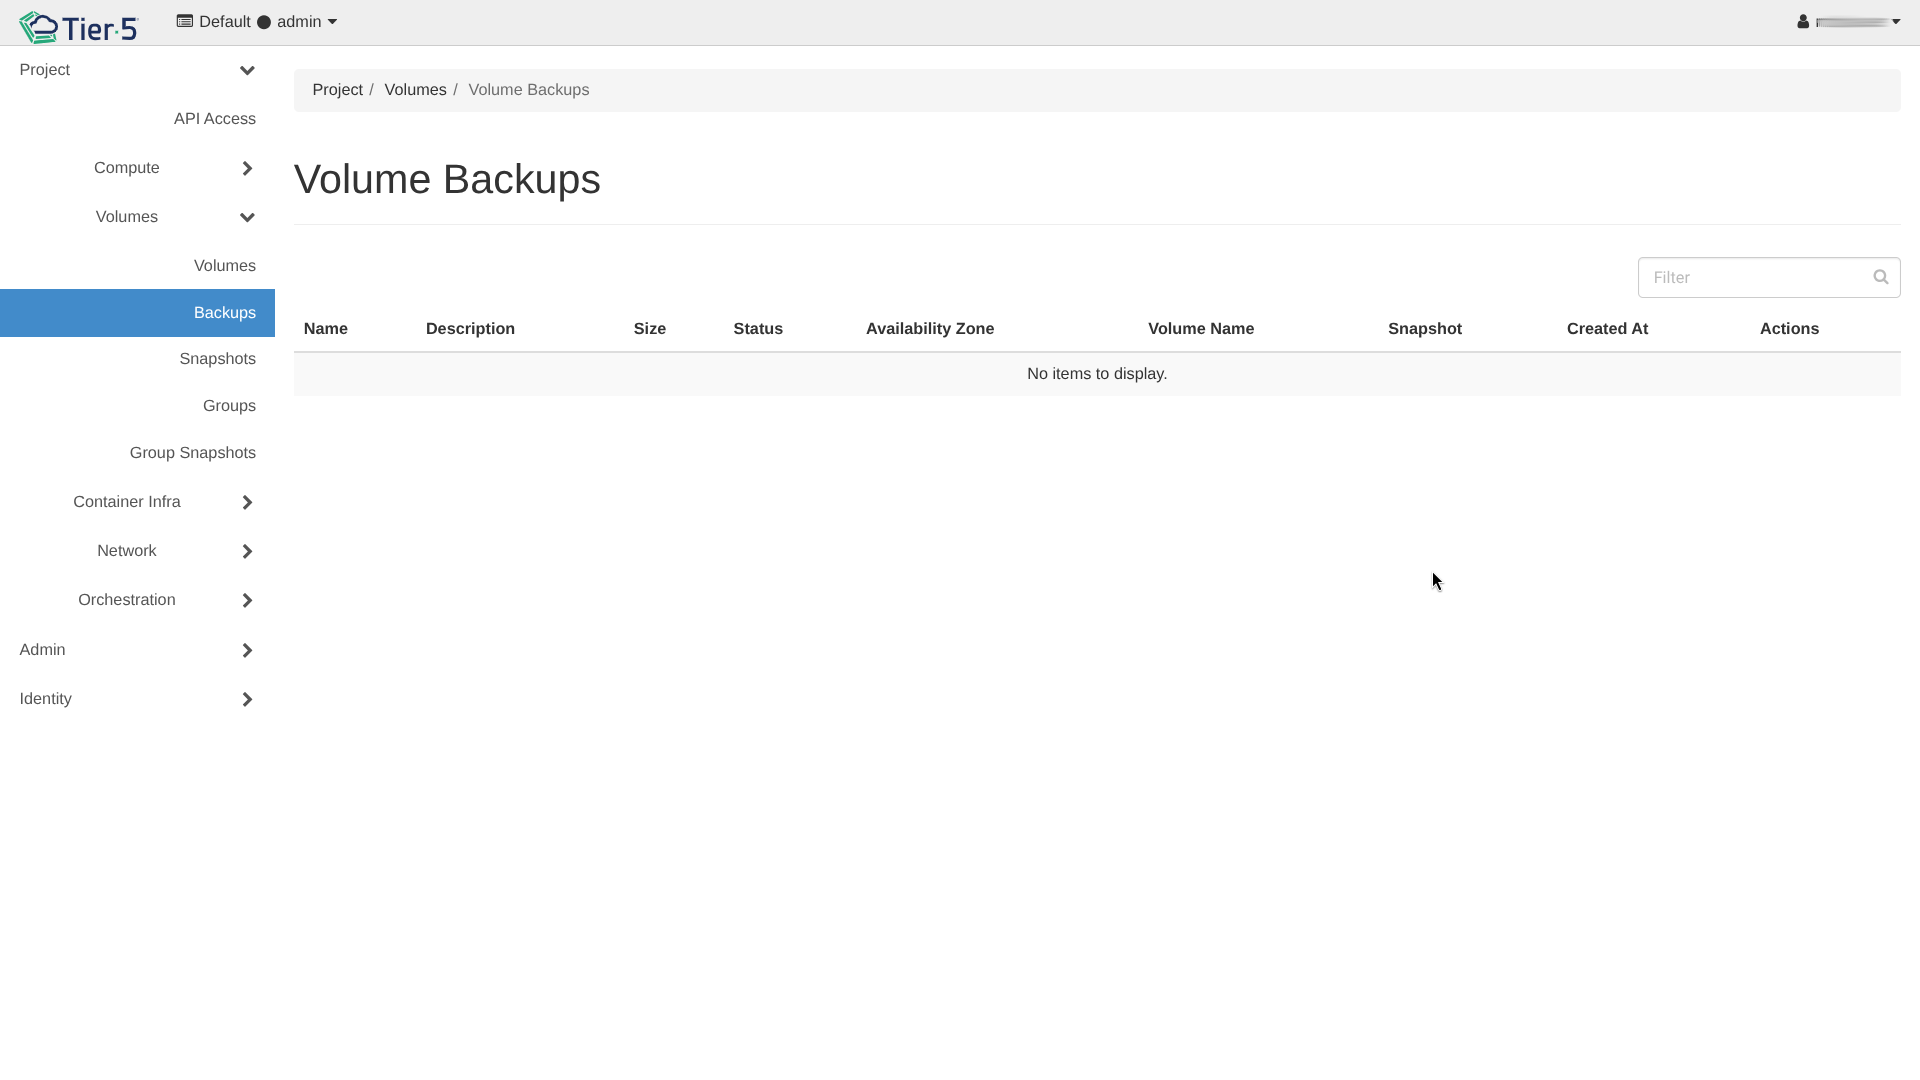Open the API Access page
The width and height of the screenshot is (1920, 1080).
214,119
